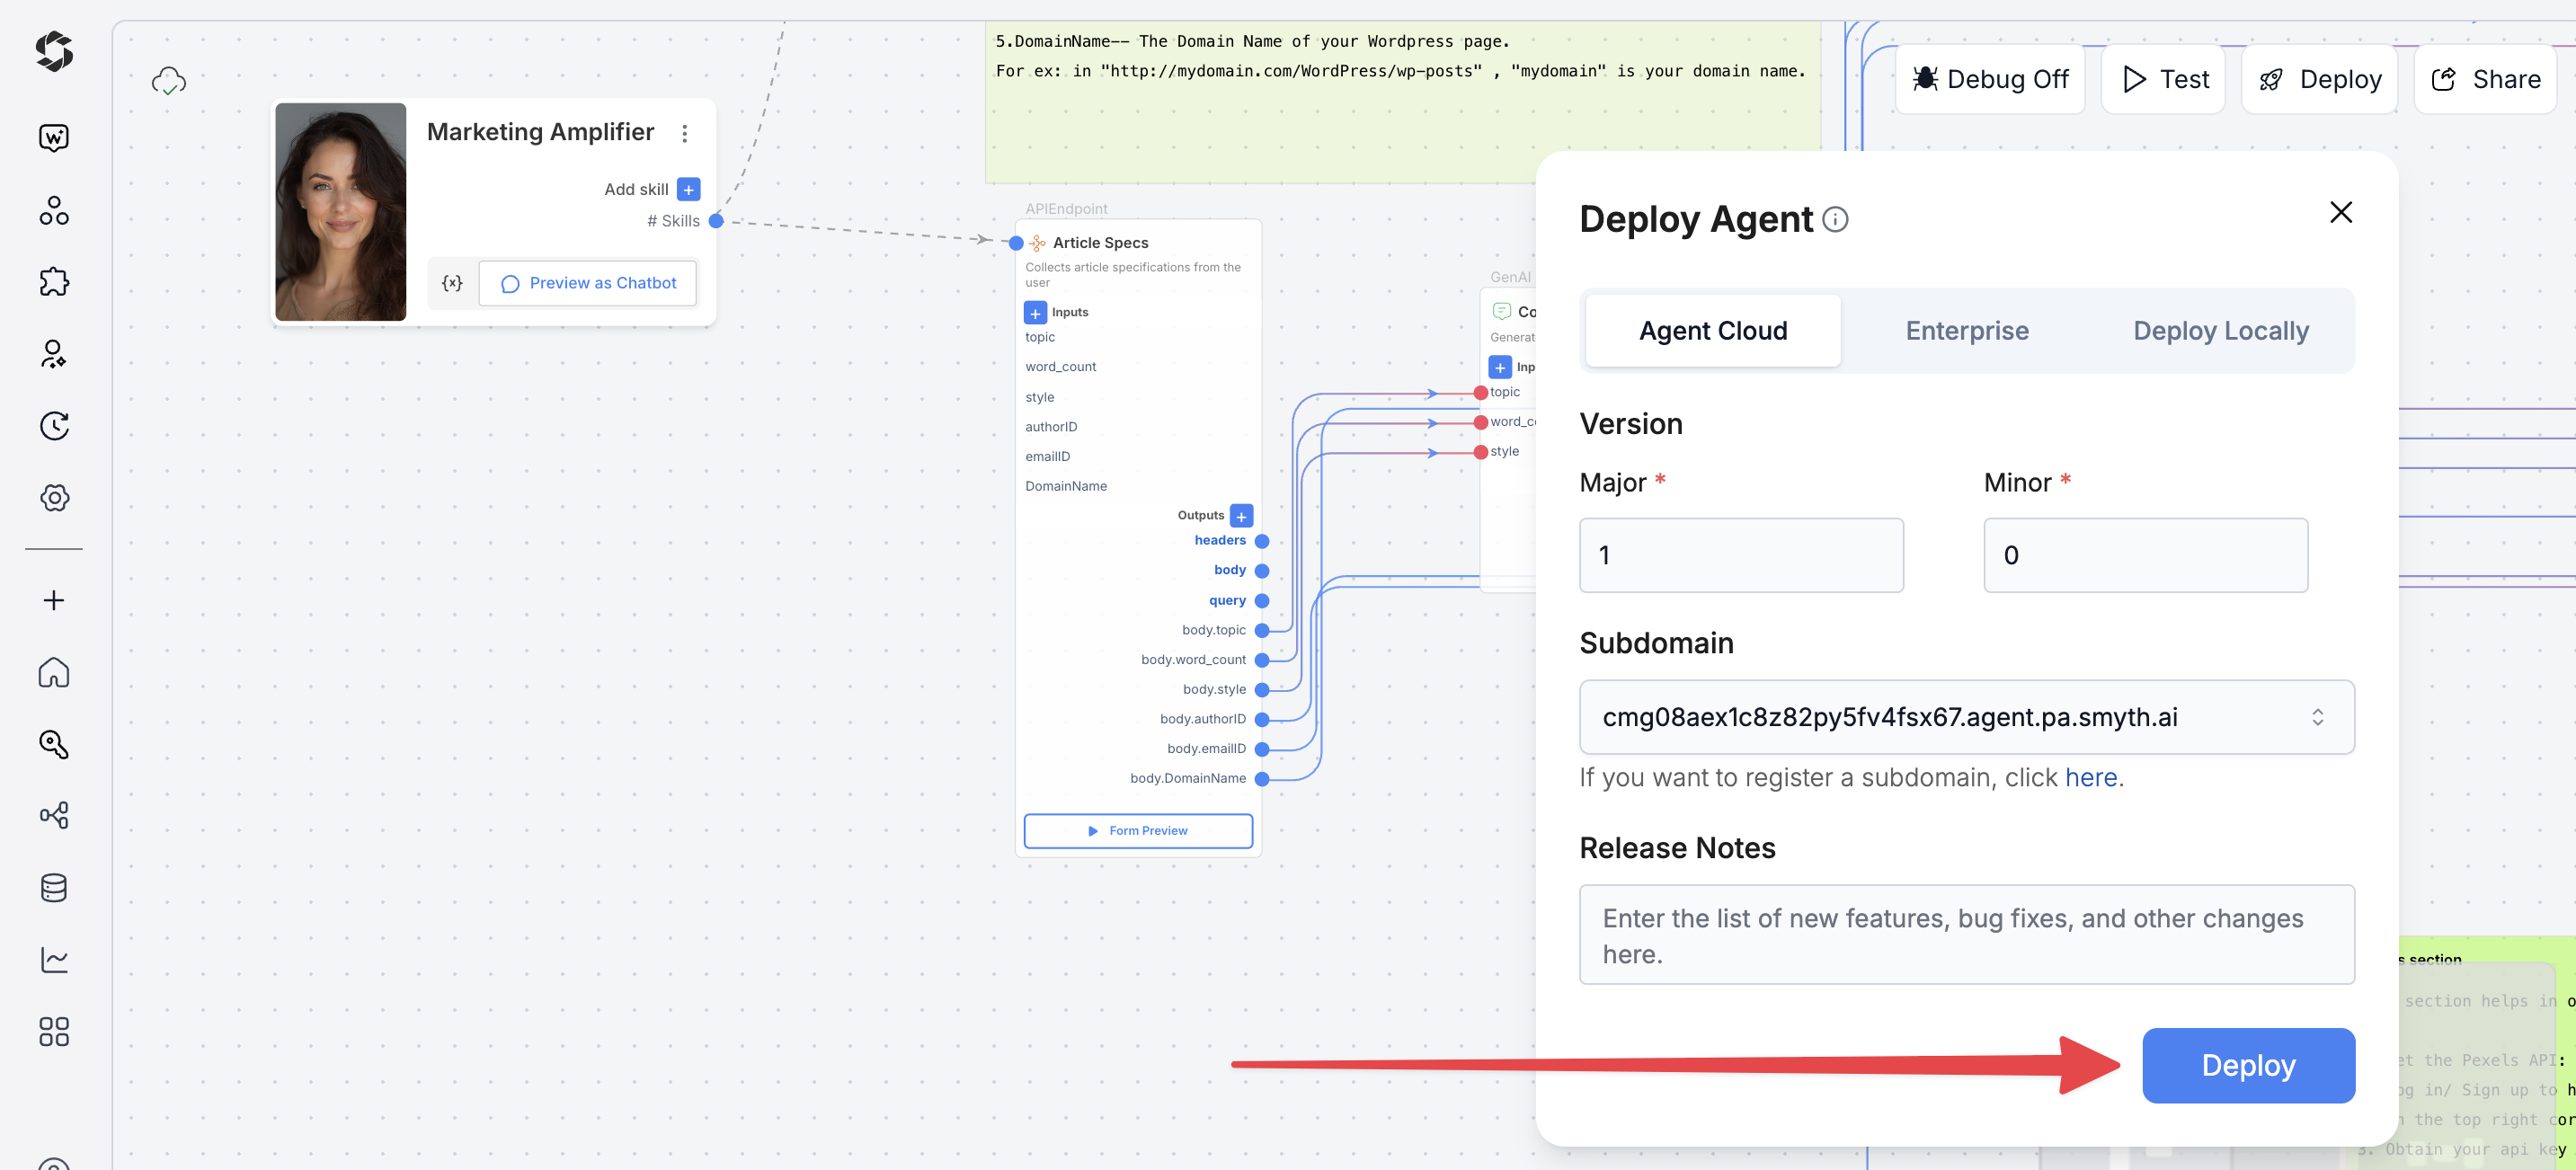This screenshot has height=1170, width=2576.
Task: Click the cloud saved status icon
Action: click(168, 81)
